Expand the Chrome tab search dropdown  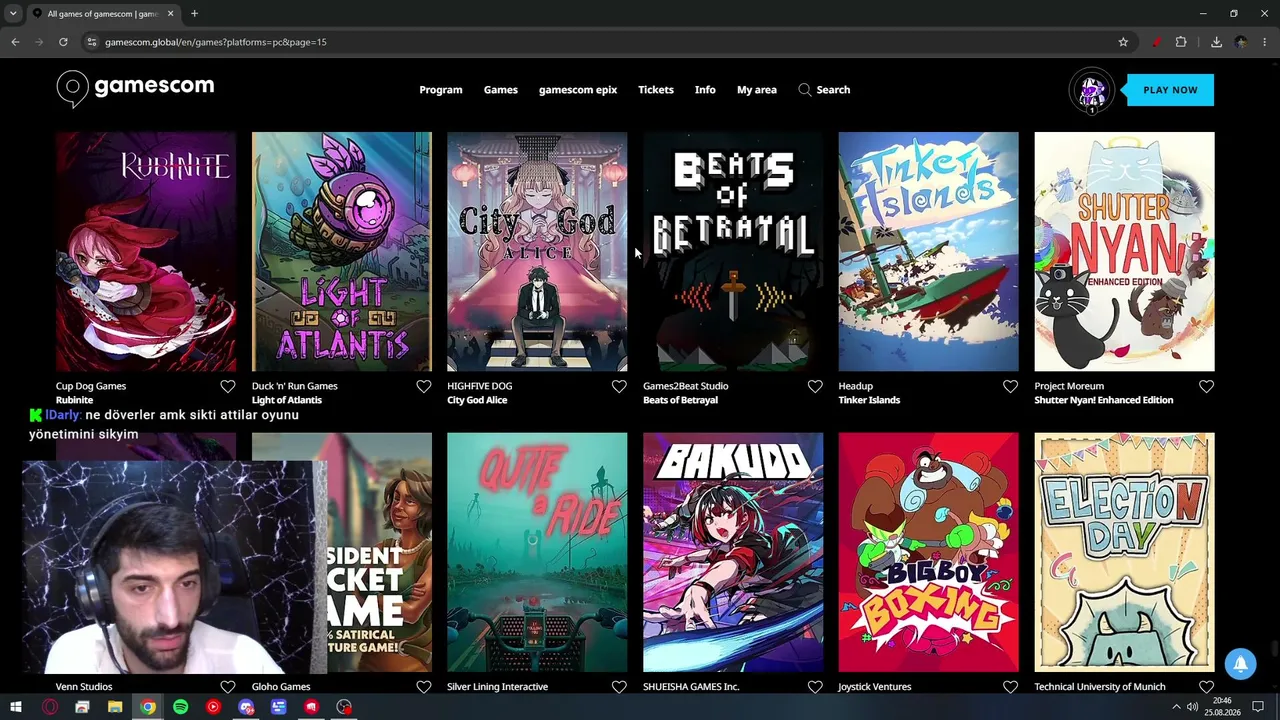[x=13, y=14]
